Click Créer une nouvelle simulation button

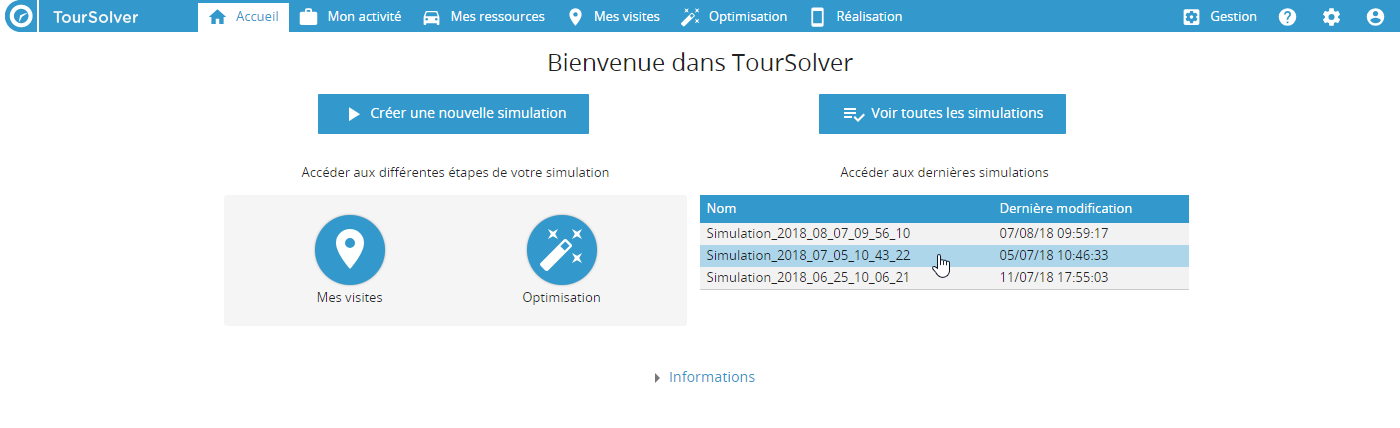coord(453,114)
